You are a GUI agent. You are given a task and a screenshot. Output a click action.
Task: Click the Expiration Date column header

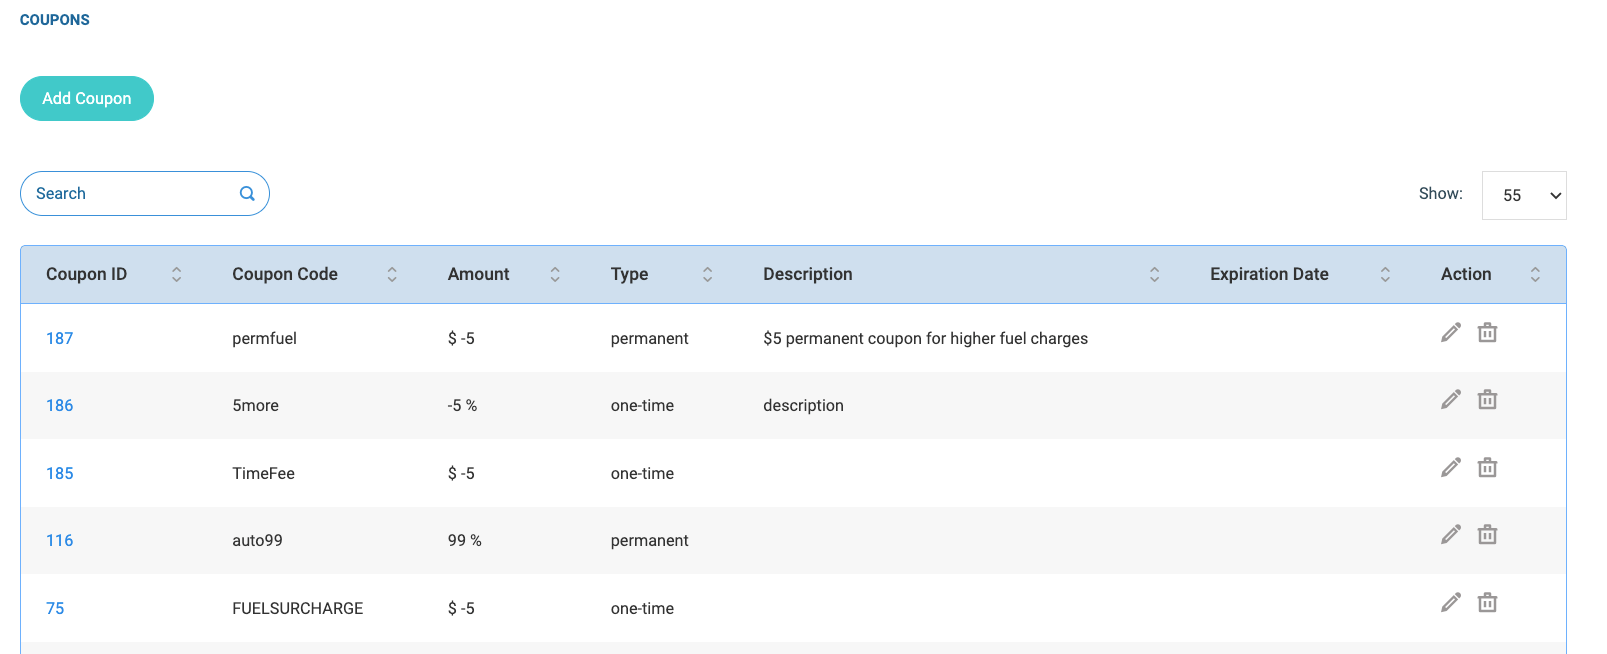tap(1270, 274)
